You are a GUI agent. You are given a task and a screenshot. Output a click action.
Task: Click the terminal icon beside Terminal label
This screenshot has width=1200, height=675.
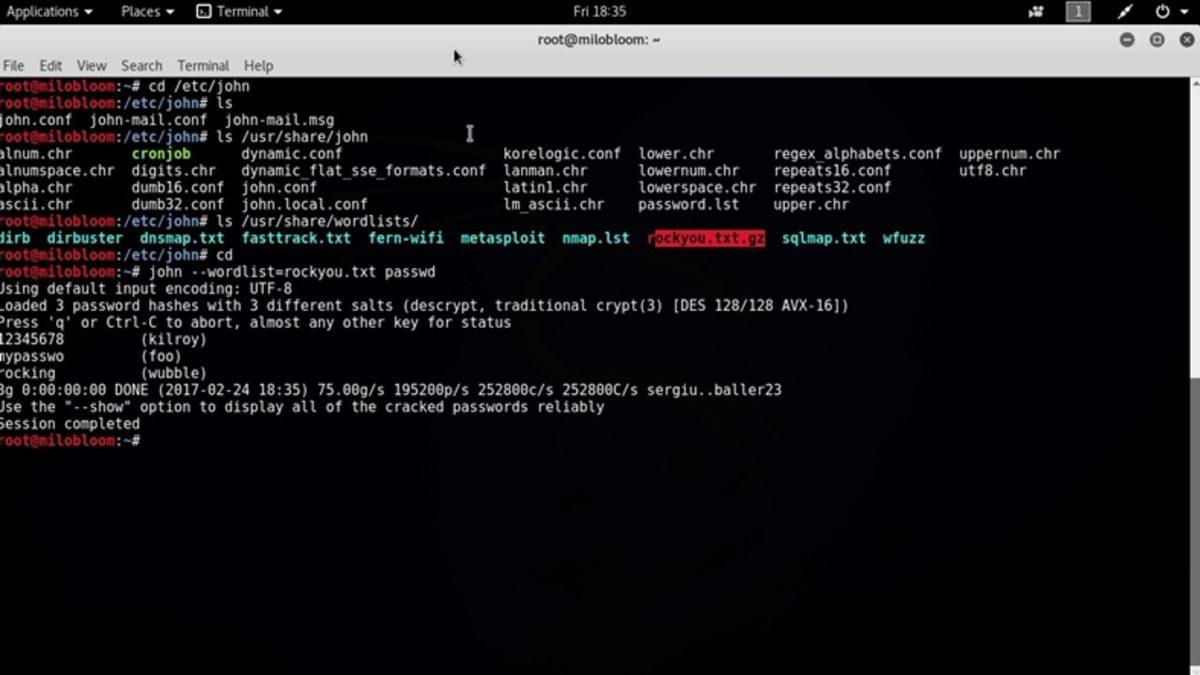tap(203, 11)
